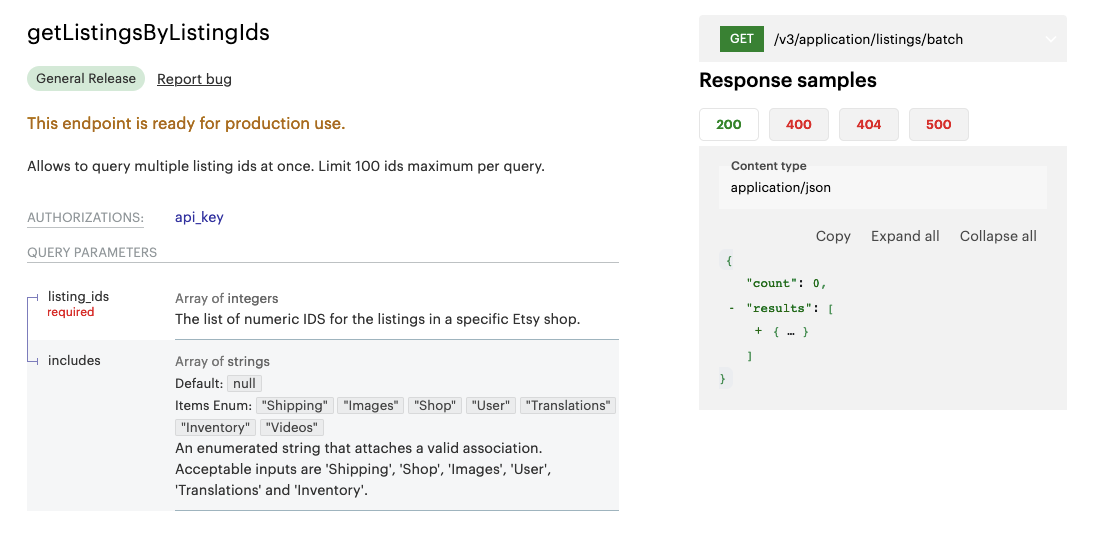Click the "Videos" enum value

pyautogui.click(x=291, y=428)
